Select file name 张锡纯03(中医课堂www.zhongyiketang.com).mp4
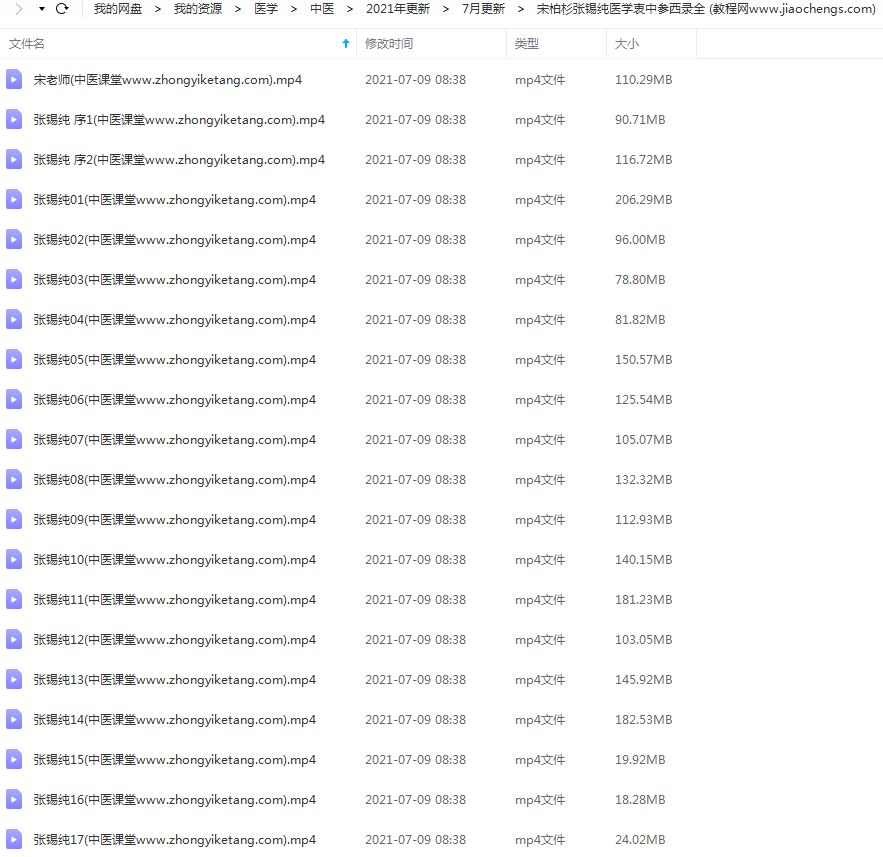This screenshot has width=883, height=857. (175, 280)
